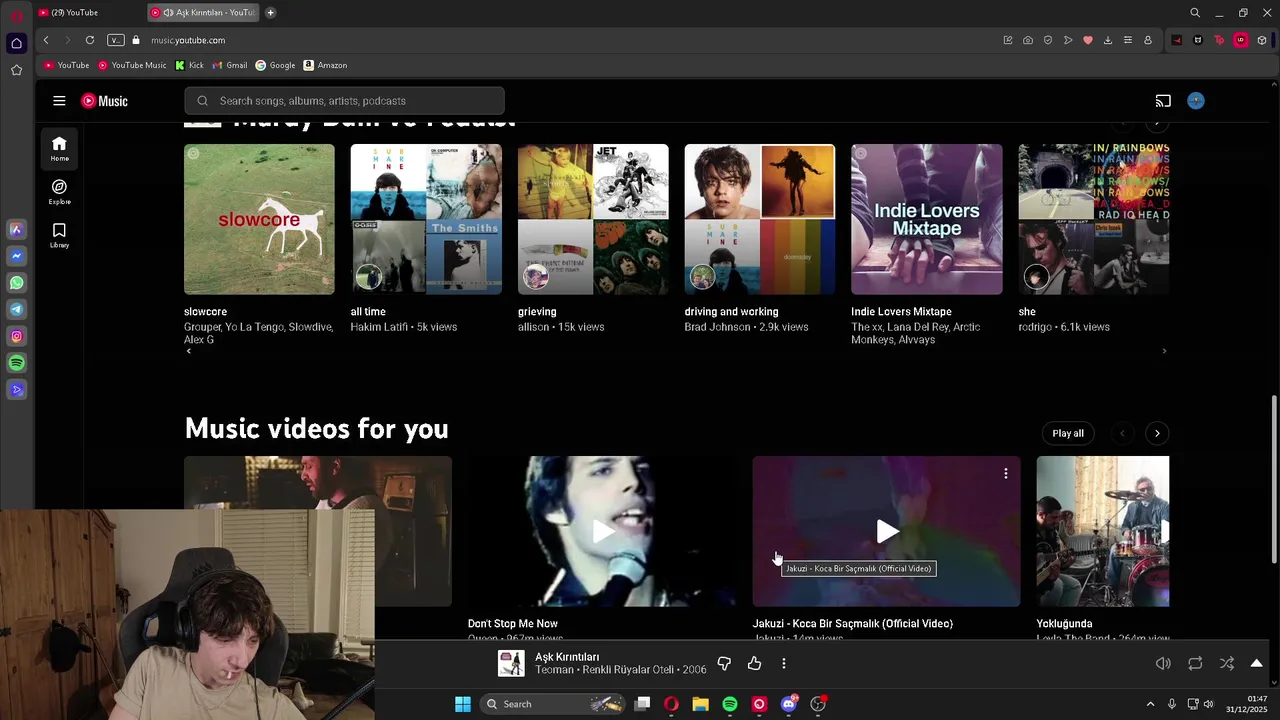Open the Windows Start menu
Image resolution: width=1280 pixels, height=720 pixels.
[463, 704]
